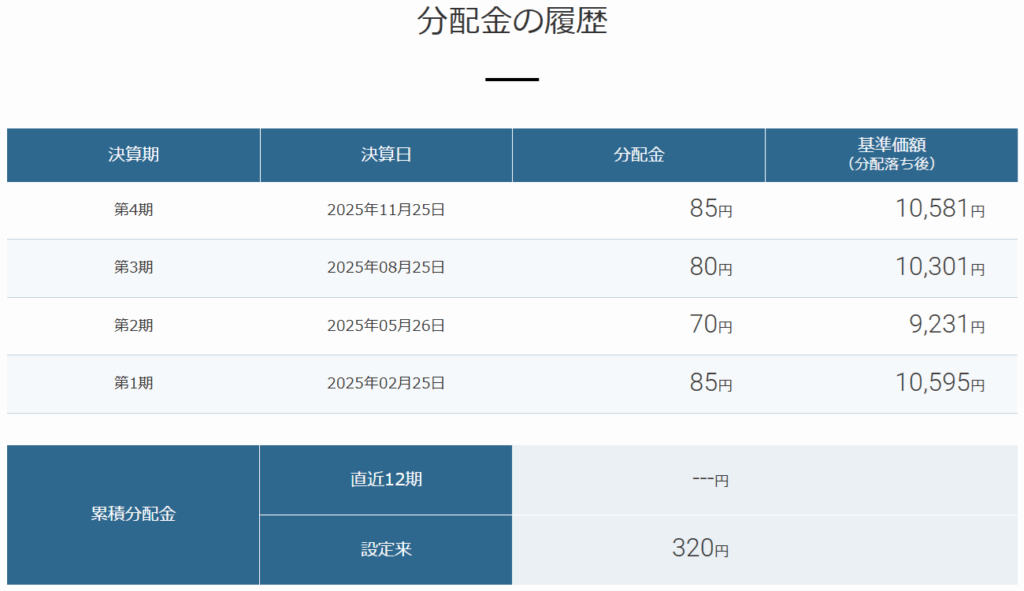Select the 80円 distribution amount
This screenshot has width=1024, height=591.
click(710, 268)
